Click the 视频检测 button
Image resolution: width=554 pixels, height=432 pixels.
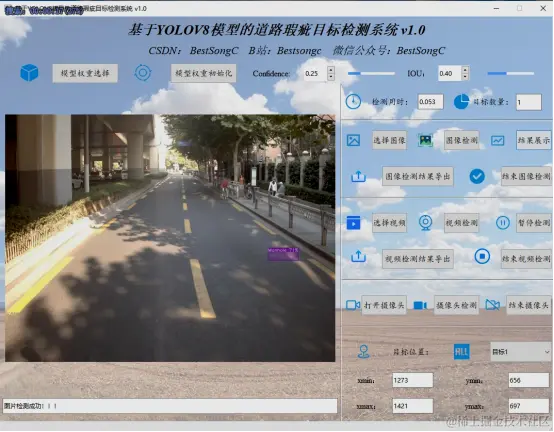coord(461,223)
